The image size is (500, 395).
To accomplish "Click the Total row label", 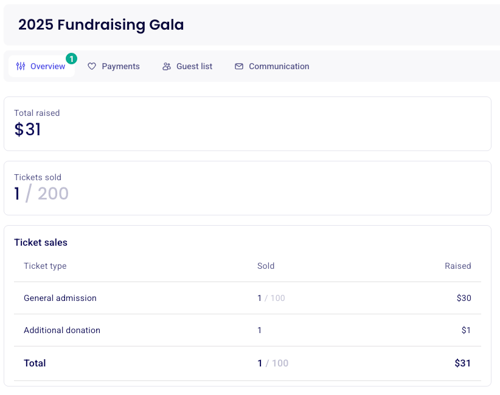I will 35,363.
